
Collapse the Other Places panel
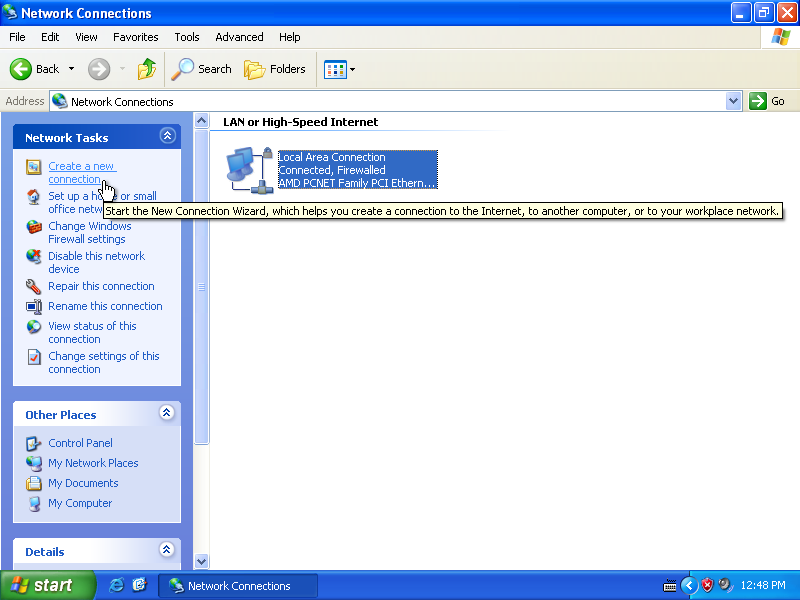pos(167,413)
